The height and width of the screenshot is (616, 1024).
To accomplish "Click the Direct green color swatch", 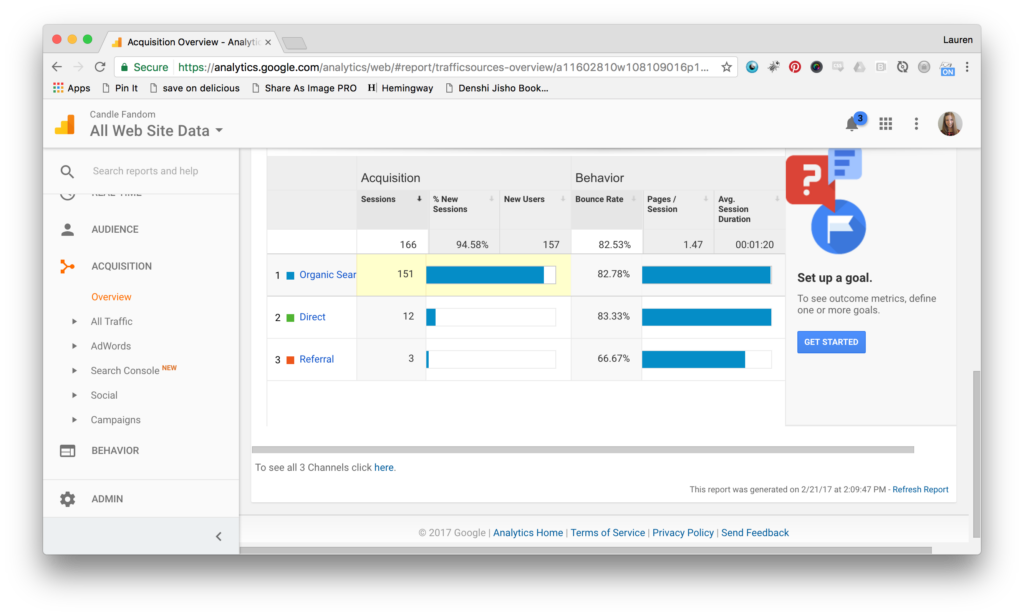I will (291, 318).
